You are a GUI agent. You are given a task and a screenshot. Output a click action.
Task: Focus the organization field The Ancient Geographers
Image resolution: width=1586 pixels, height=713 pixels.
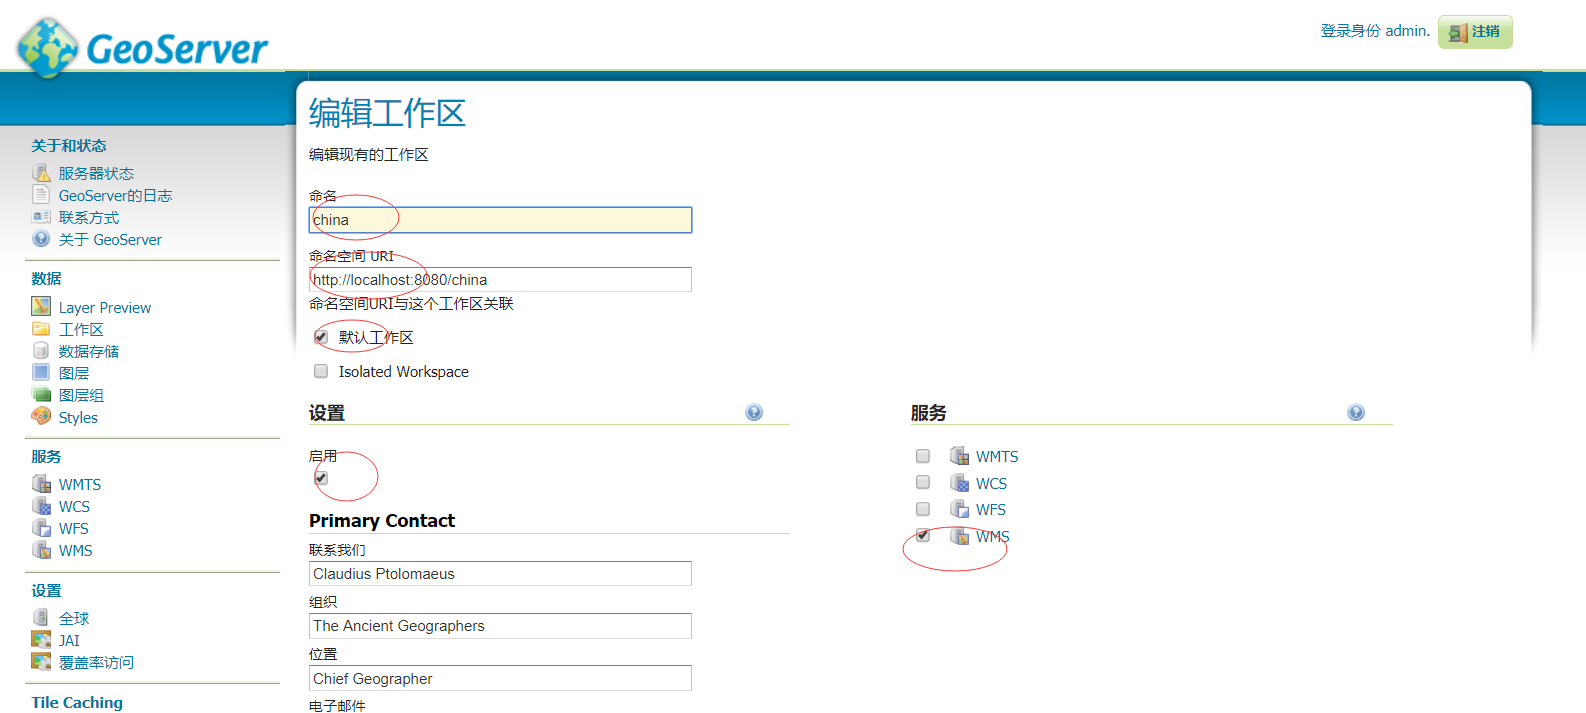[500, 626]
